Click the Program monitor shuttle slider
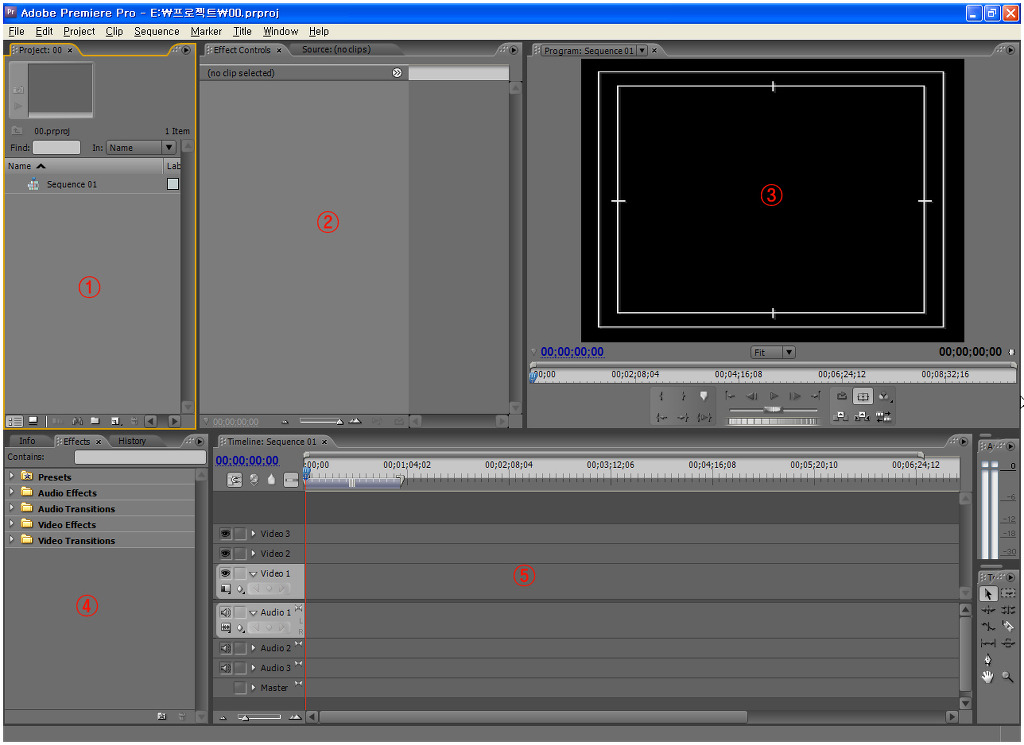1024x745 pixels. (772, 410)
